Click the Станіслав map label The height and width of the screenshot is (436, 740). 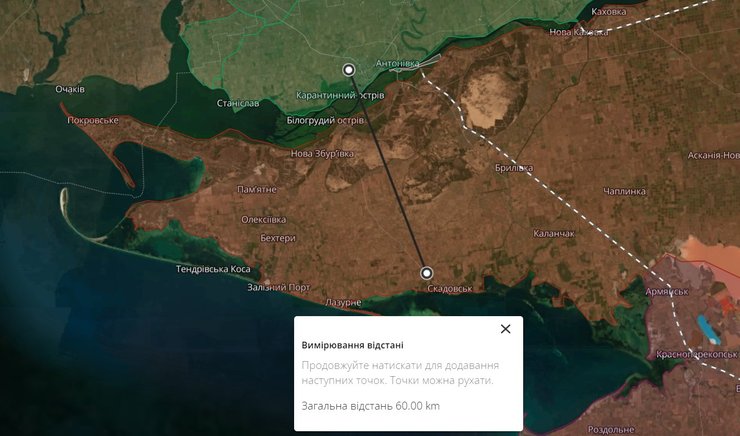tap(238, 103)
